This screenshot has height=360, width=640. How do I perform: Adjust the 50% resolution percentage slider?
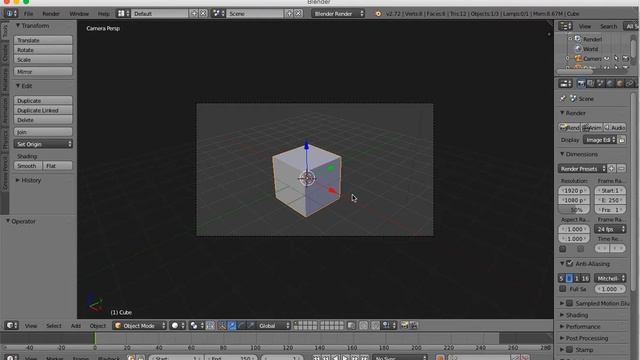click(574, 210)
